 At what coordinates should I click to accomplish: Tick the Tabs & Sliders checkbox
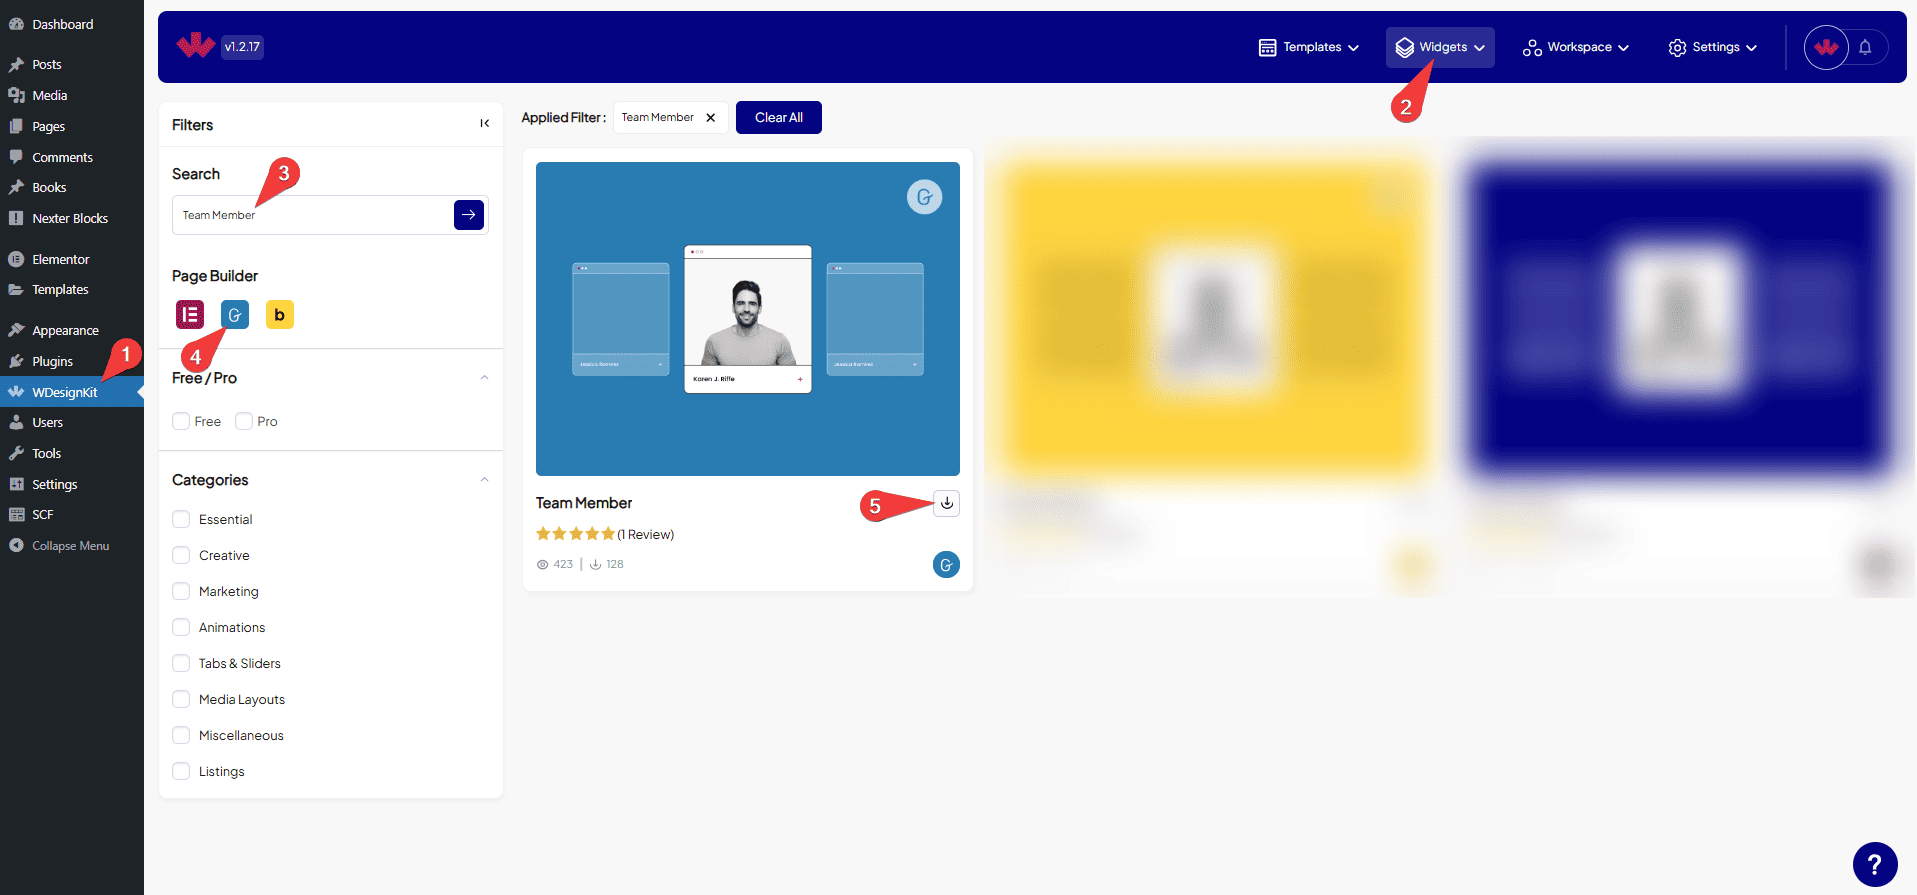181,663
